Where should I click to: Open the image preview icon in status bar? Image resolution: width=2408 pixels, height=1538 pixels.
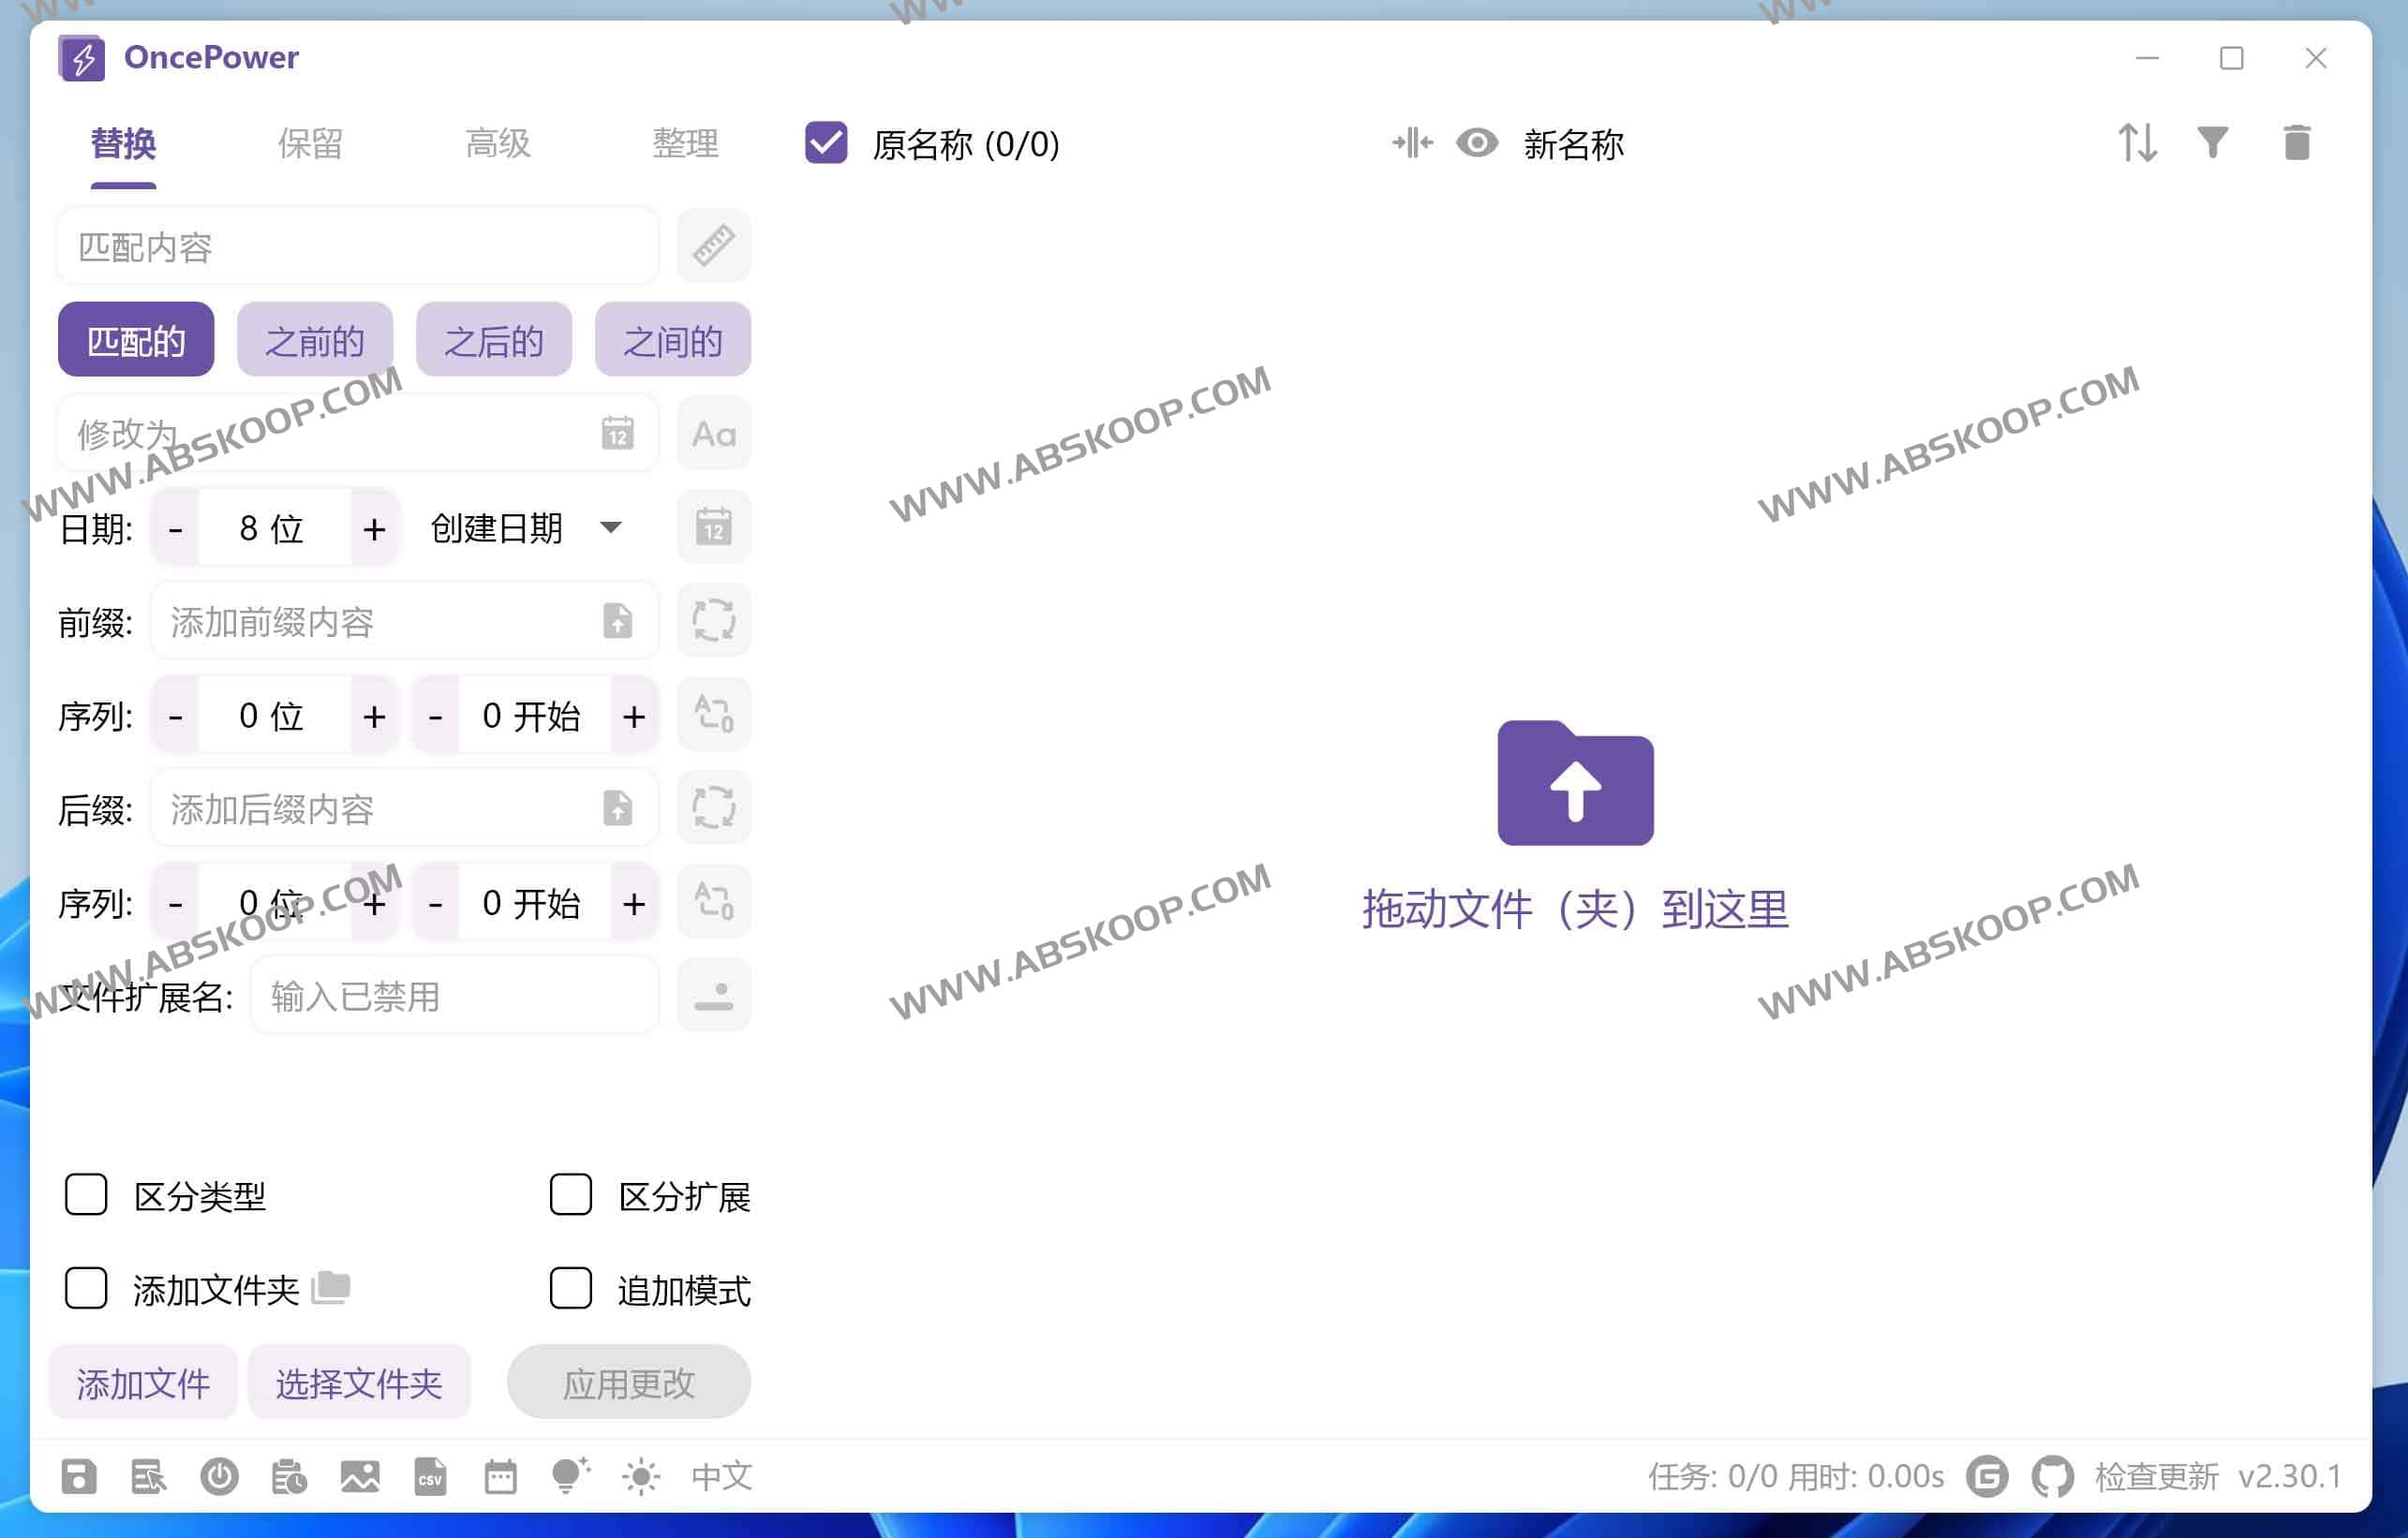tap(360, 1476)
